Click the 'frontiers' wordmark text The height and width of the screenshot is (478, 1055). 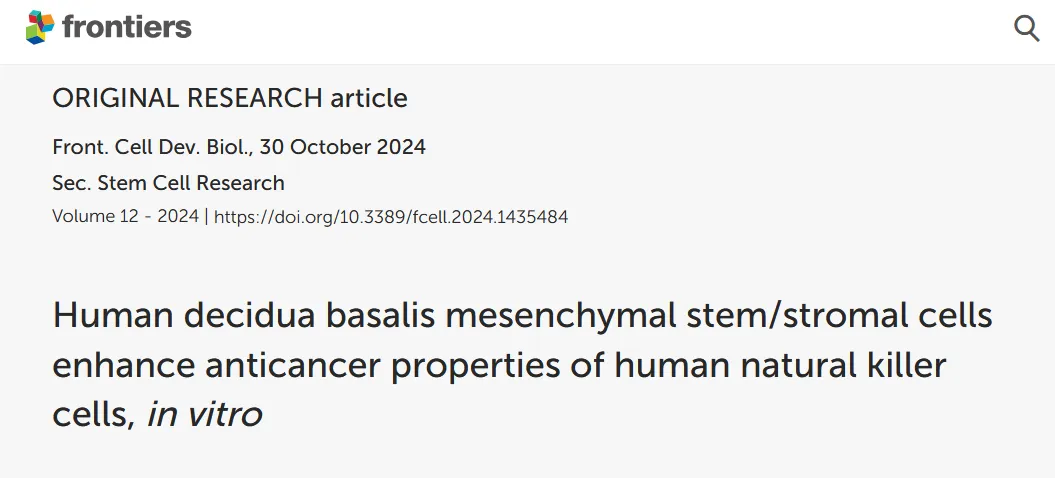coord(126,28)
